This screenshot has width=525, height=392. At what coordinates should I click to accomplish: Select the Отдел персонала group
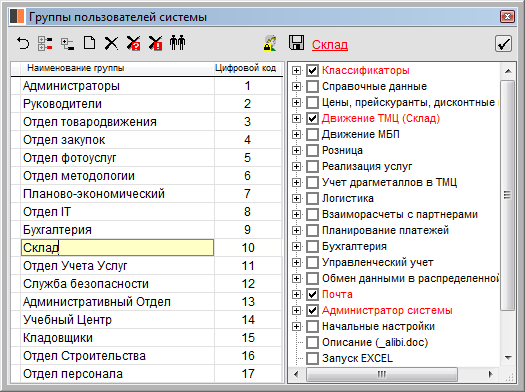(117, 374)
